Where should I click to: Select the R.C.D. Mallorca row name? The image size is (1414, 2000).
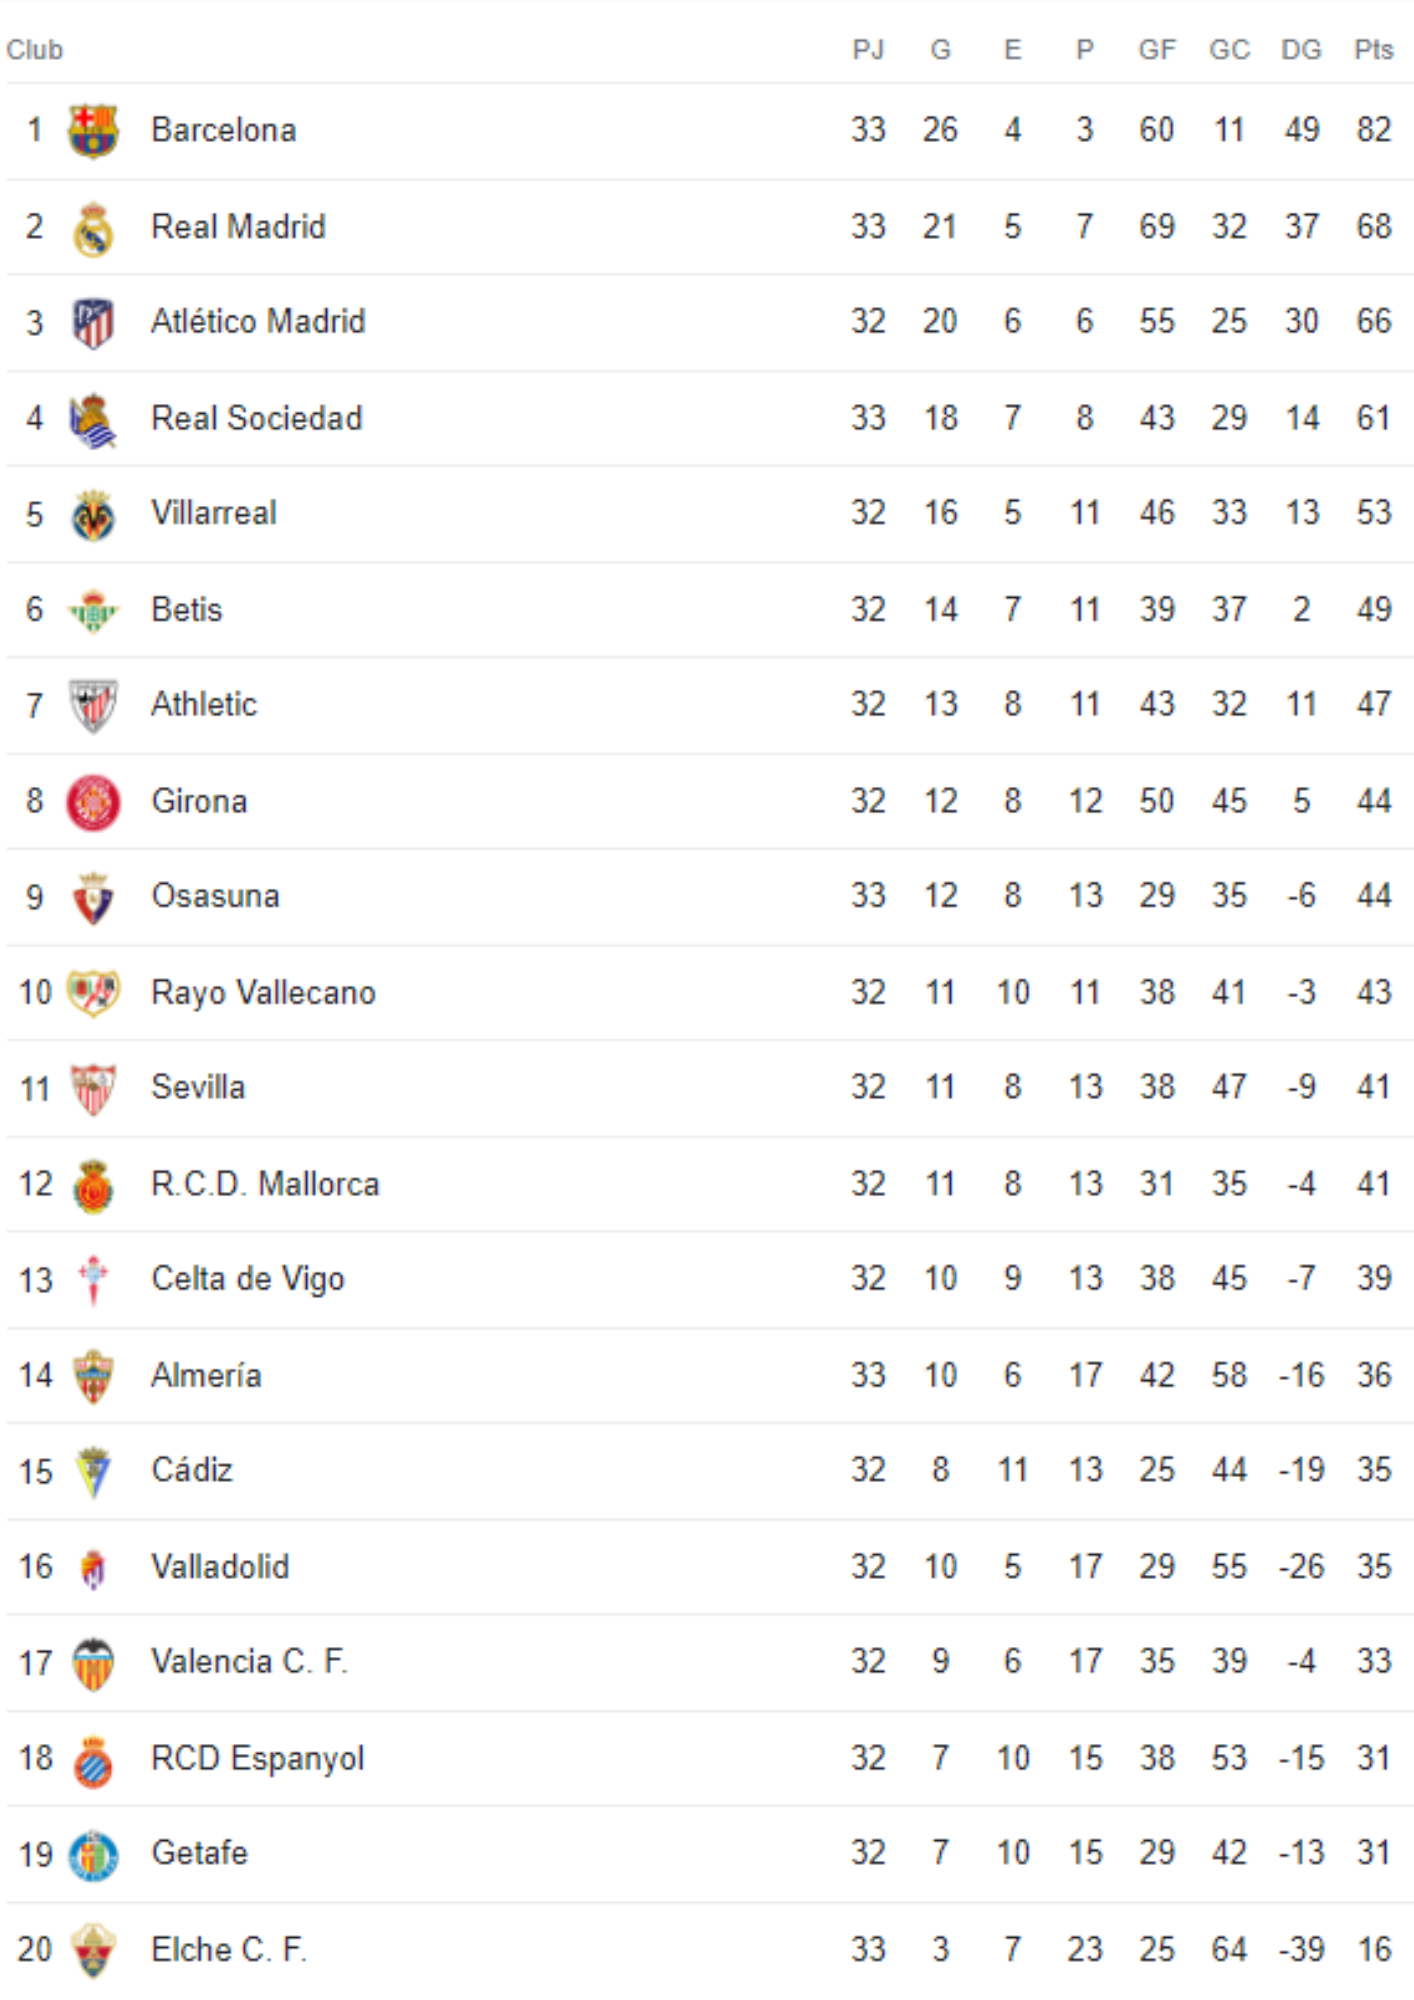pyautogui.click(x=265, y=1183)
